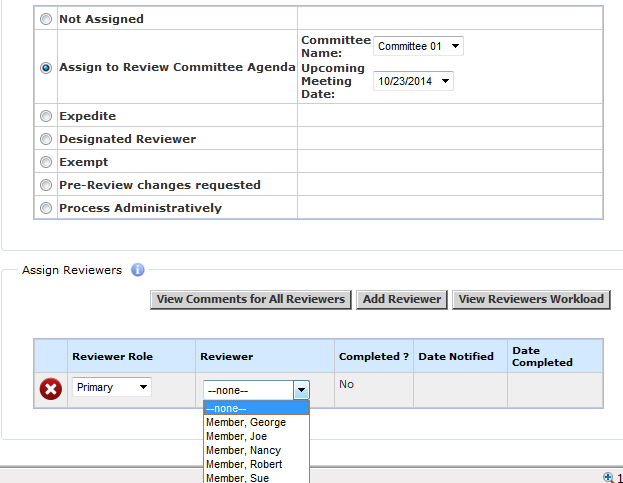Click View Reviewers Workload button
Viewport: 623px width, 483px height.
[x=531, y=299]
